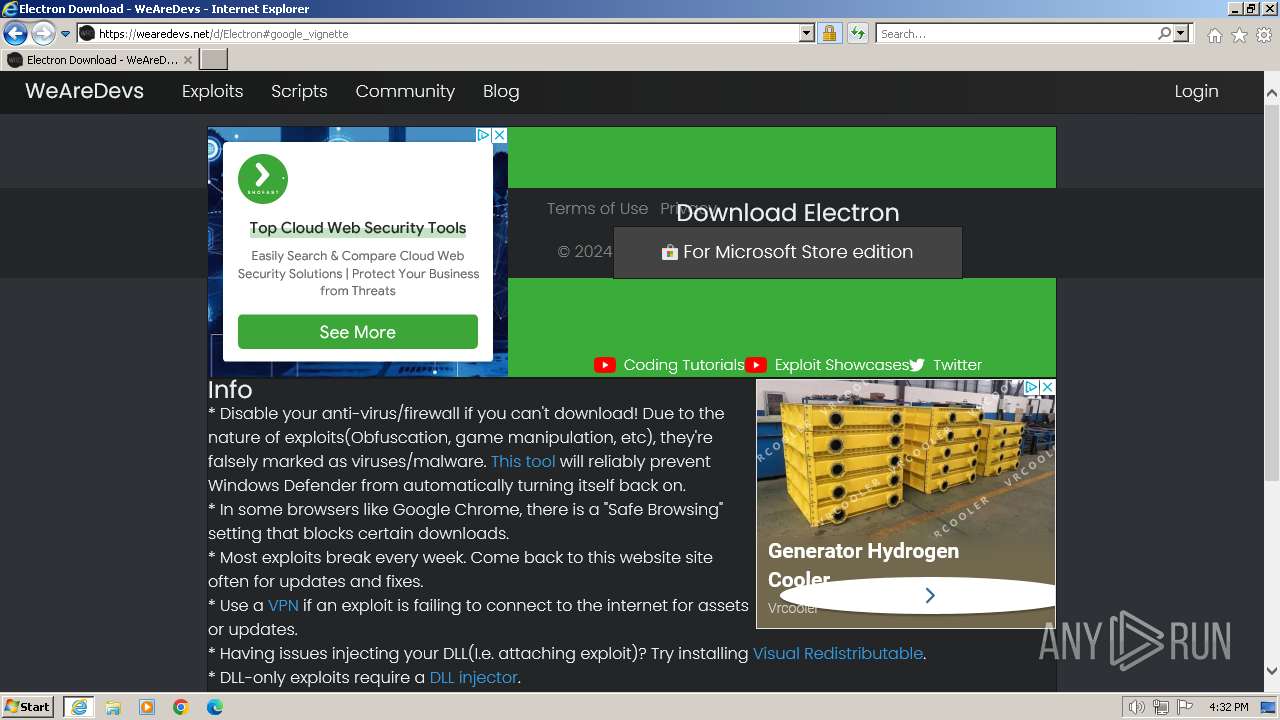This screenshot has height=720, width=1280.
Task: Click the Action Center flag tray icon
Action: (x=1186, y=707)
